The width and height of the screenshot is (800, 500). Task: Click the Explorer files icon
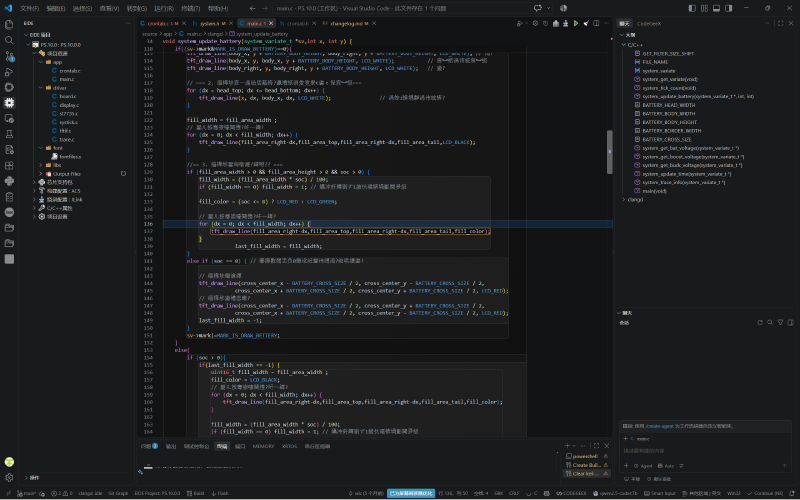(x=9, y=24)
